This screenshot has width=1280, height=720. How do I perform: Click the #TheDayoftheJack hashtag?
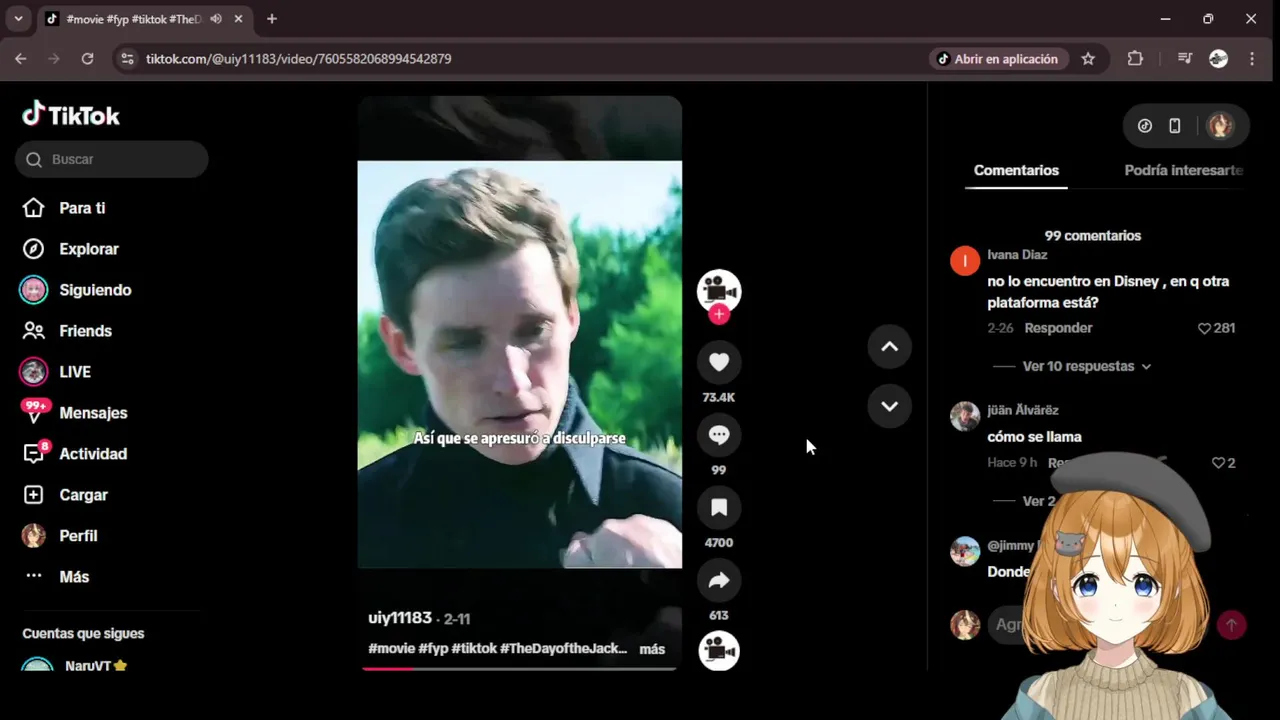pyautogui.click(x=563, y=648)
